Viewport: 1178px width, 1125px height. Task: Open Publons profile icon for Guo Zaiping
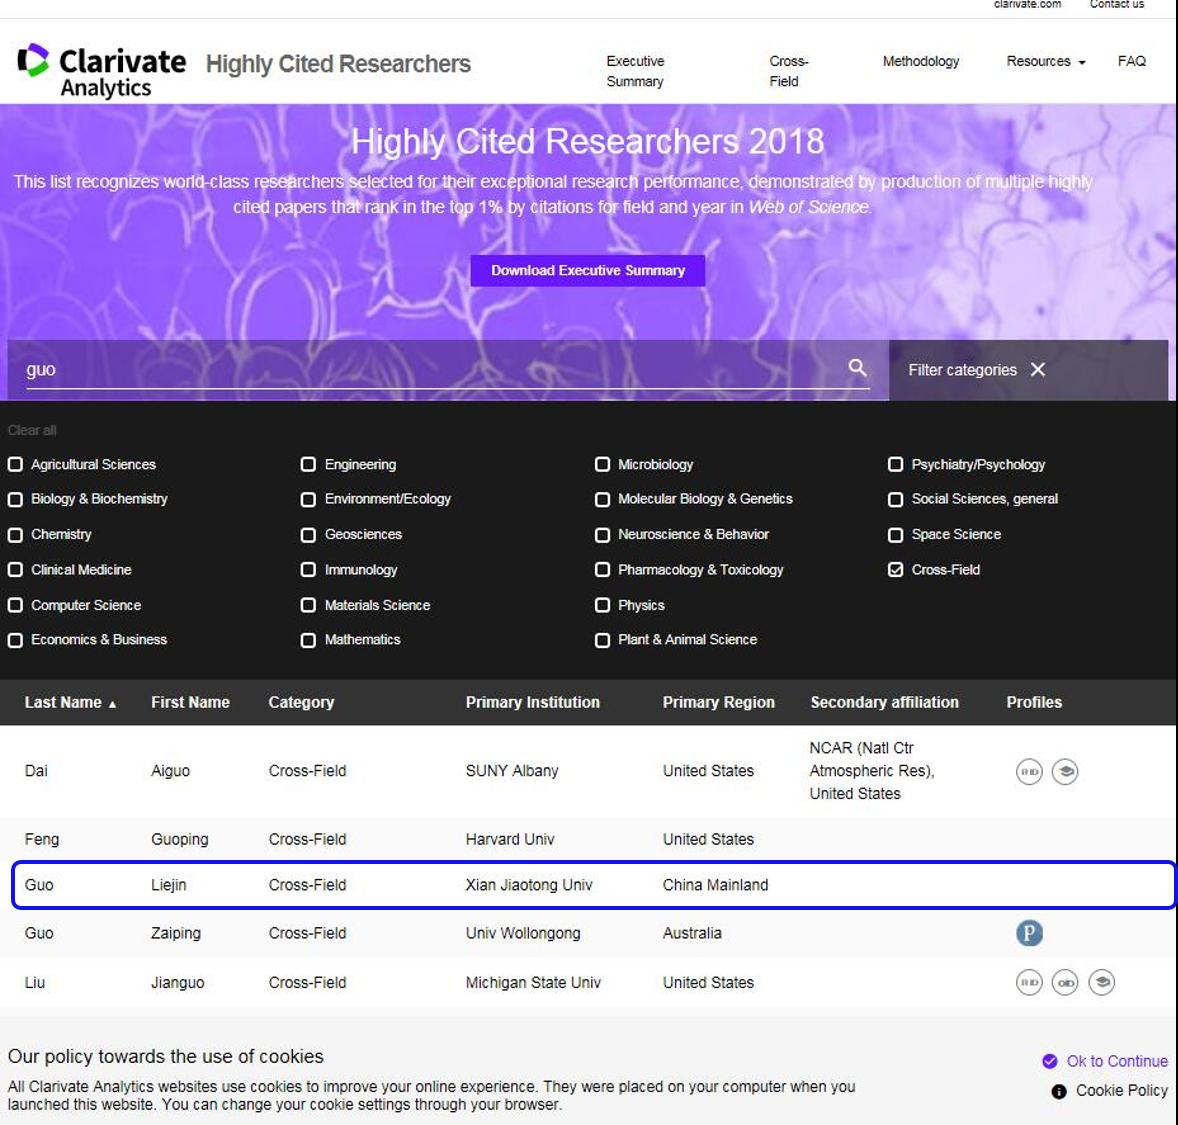(x=1029, y=933)
